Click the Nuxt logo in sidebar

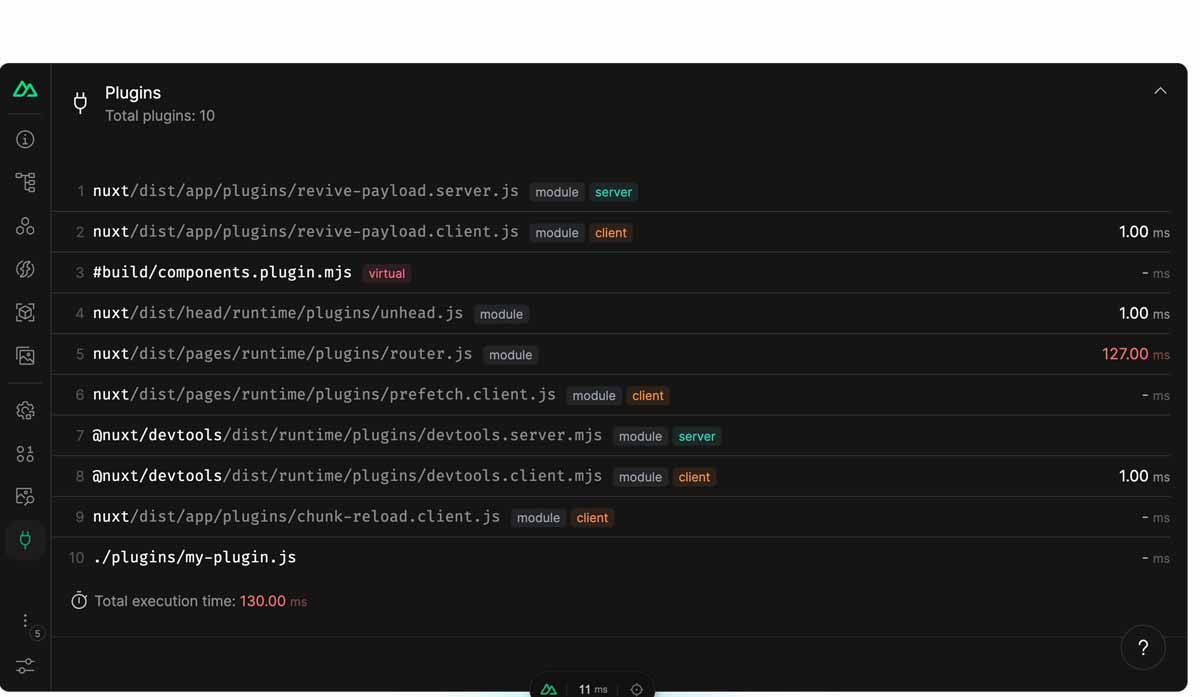(x=25, y=89)
